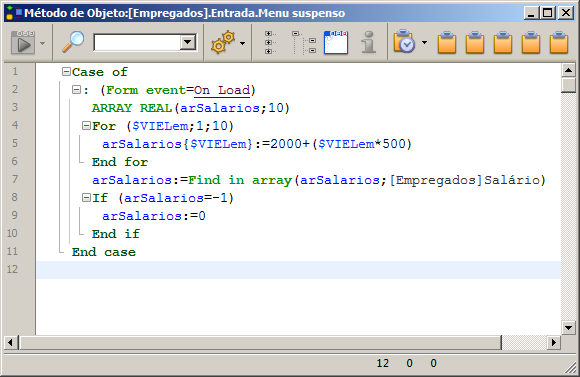Image resolution: width=580 pixels, height=377 pixels.
Task: Click the gears compile icon
Action: coord(223,43)
